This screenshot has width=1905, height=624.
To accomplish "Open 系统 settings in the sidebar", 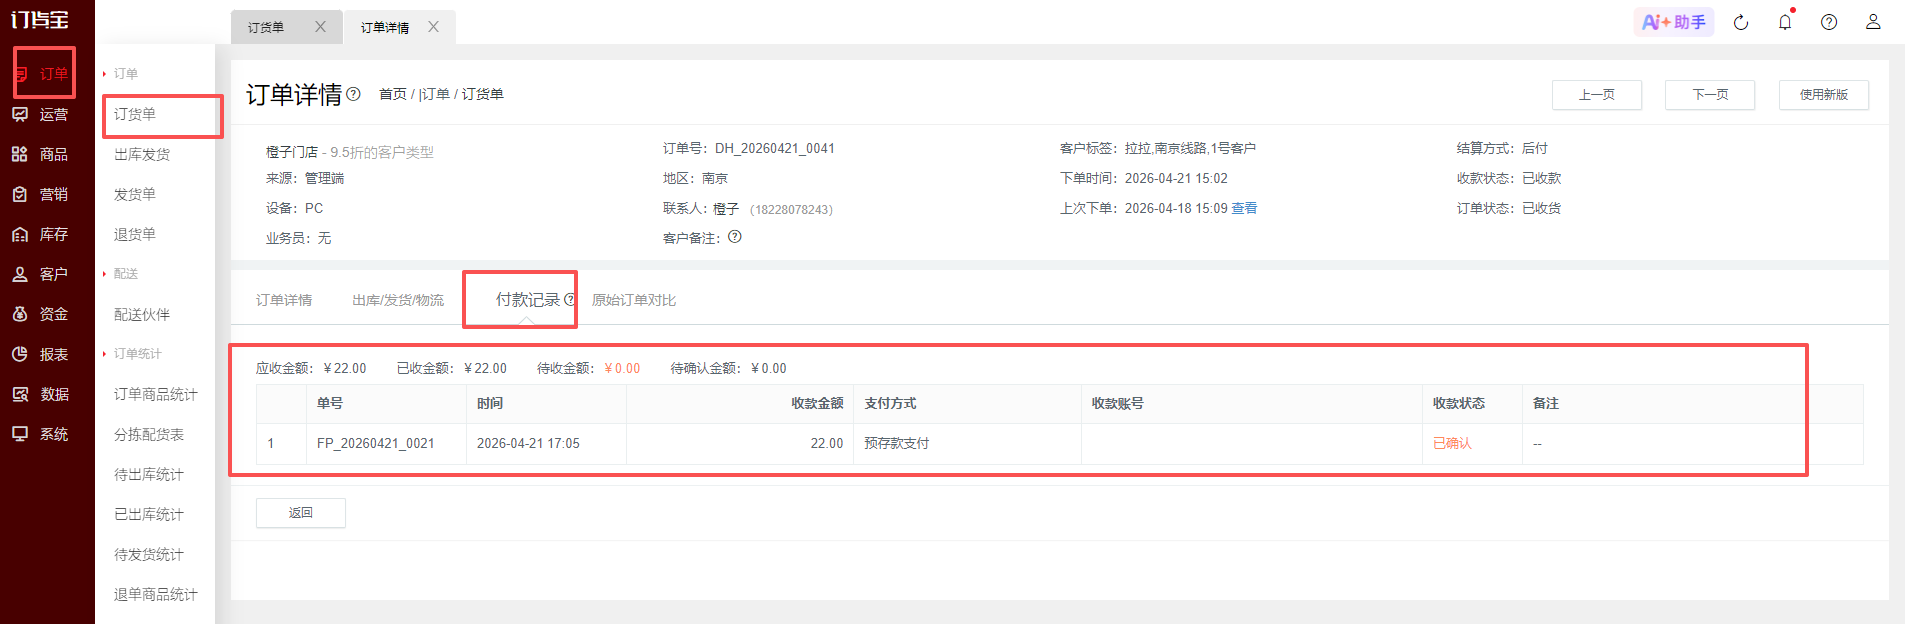I will (40, 434).
